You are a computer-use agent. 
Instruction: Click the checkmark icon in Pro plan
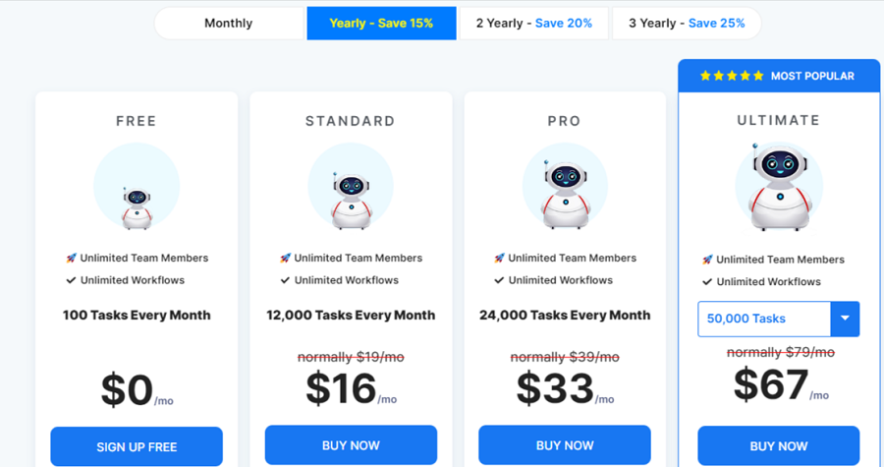tap(499, 280)
